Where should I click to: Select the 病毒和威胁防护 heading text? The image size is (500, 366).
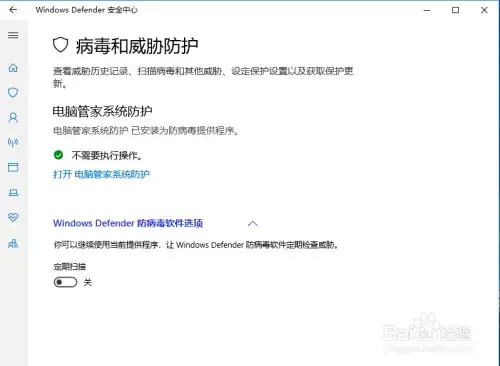point(137,46)
